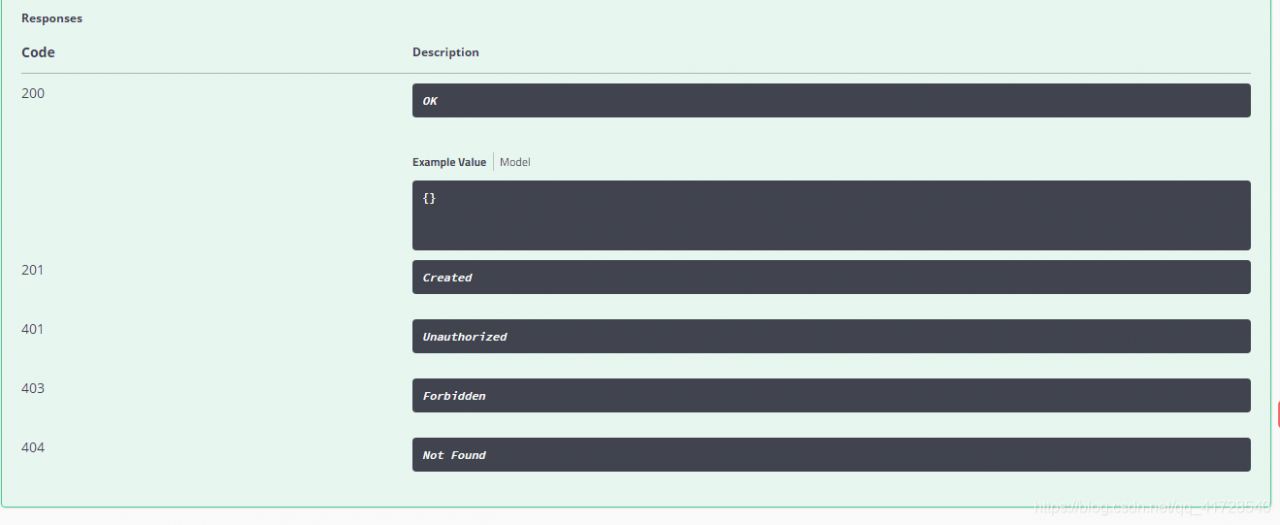The image size is (1280, 525).
Task: Select the Created description box
Action: point(831,277)
